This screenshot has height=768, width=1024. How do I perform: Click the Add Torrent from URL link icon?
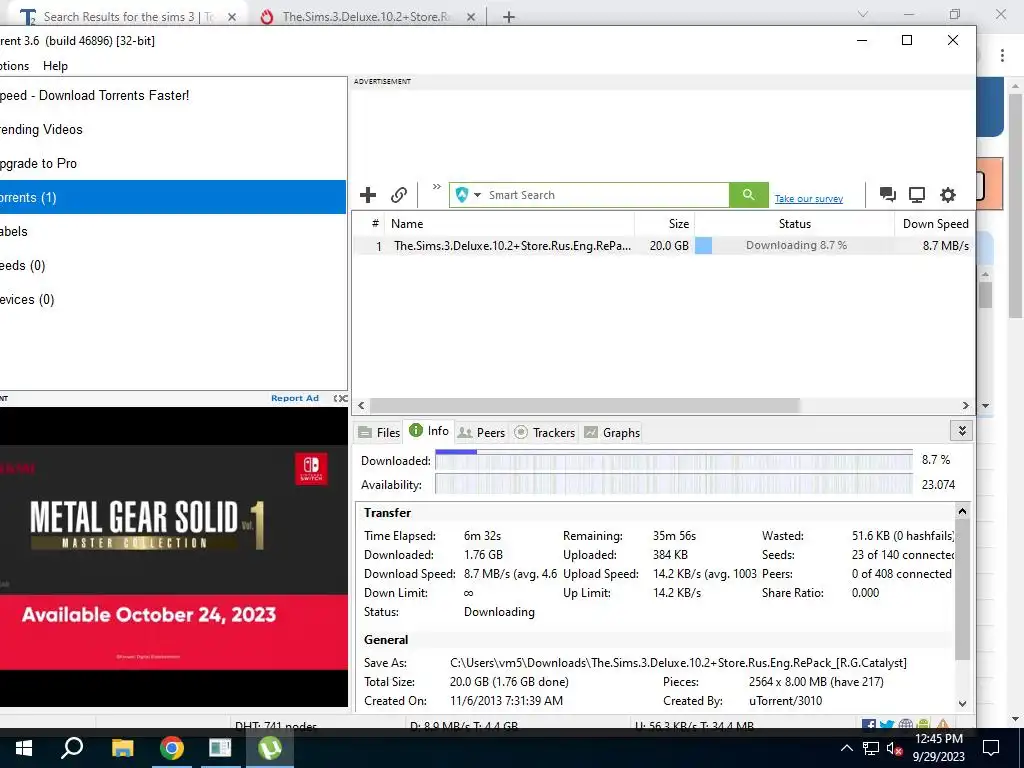tap(398, 195)
